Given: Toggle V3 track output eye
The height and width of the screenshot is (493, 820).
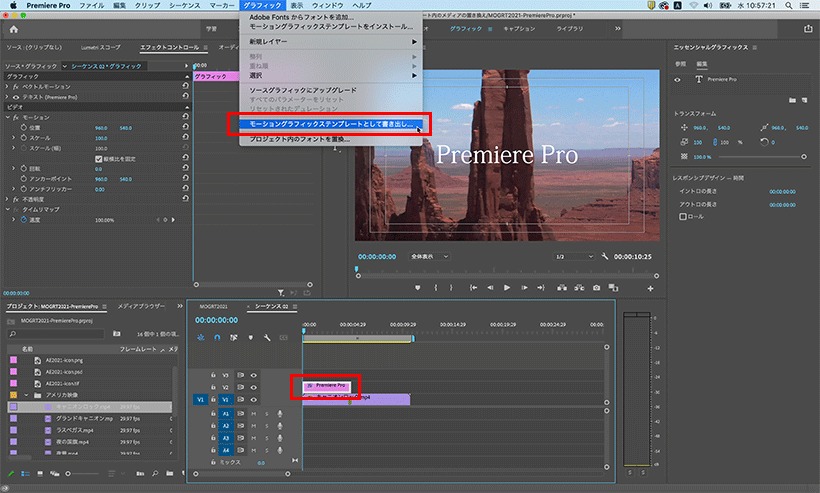Looking at the screenshot, I should [x=254, y=375].
